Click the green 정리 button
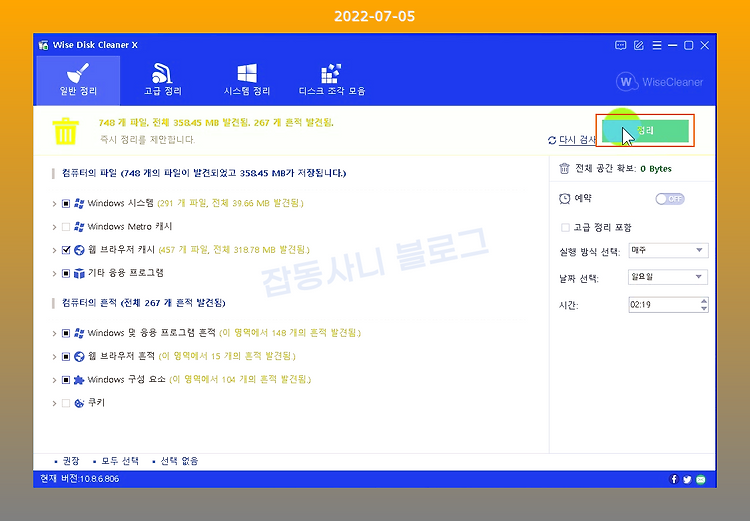The image size is (750, 521). coord(645,131)
